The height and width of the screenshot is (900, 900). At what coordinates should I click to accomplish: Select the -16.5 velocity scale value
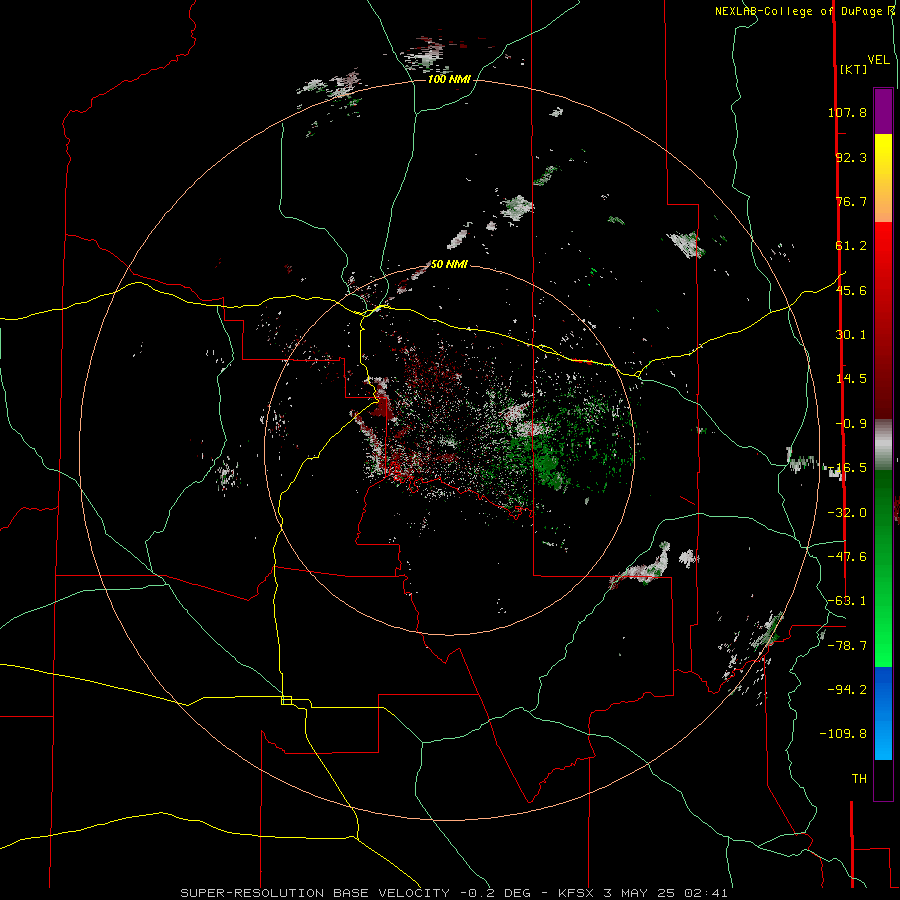pyautogui.click(x=847, y=468)
